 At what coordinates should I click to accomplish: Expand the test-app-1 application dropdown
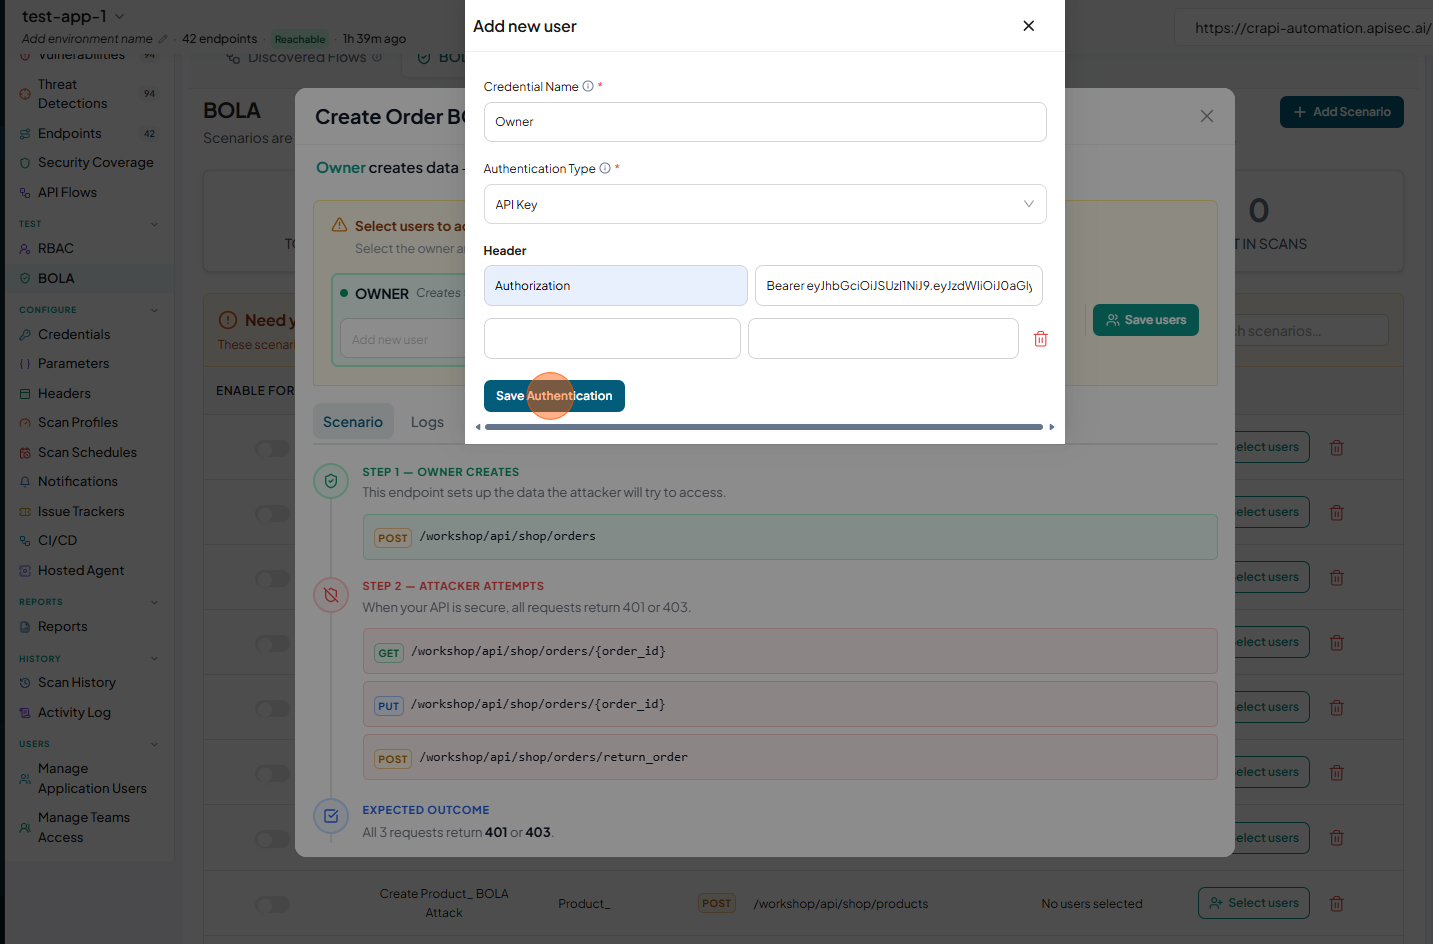pyautogui.click(x=120, y=16)
